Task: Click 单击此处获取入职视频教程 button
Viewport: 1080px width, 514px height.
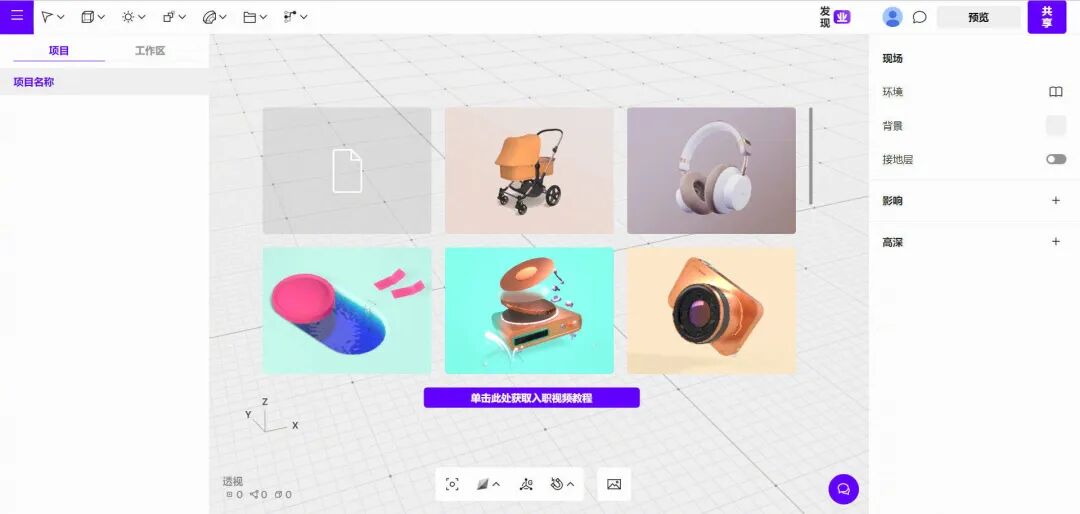Action: [531, 398]
